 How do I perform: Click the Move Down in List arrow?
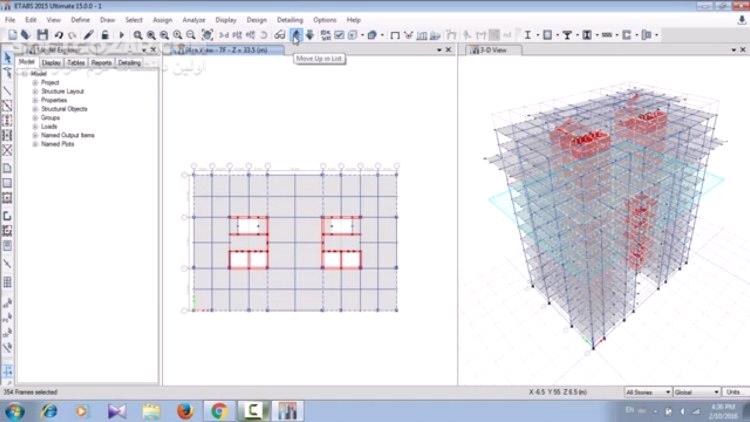(310, 35)
